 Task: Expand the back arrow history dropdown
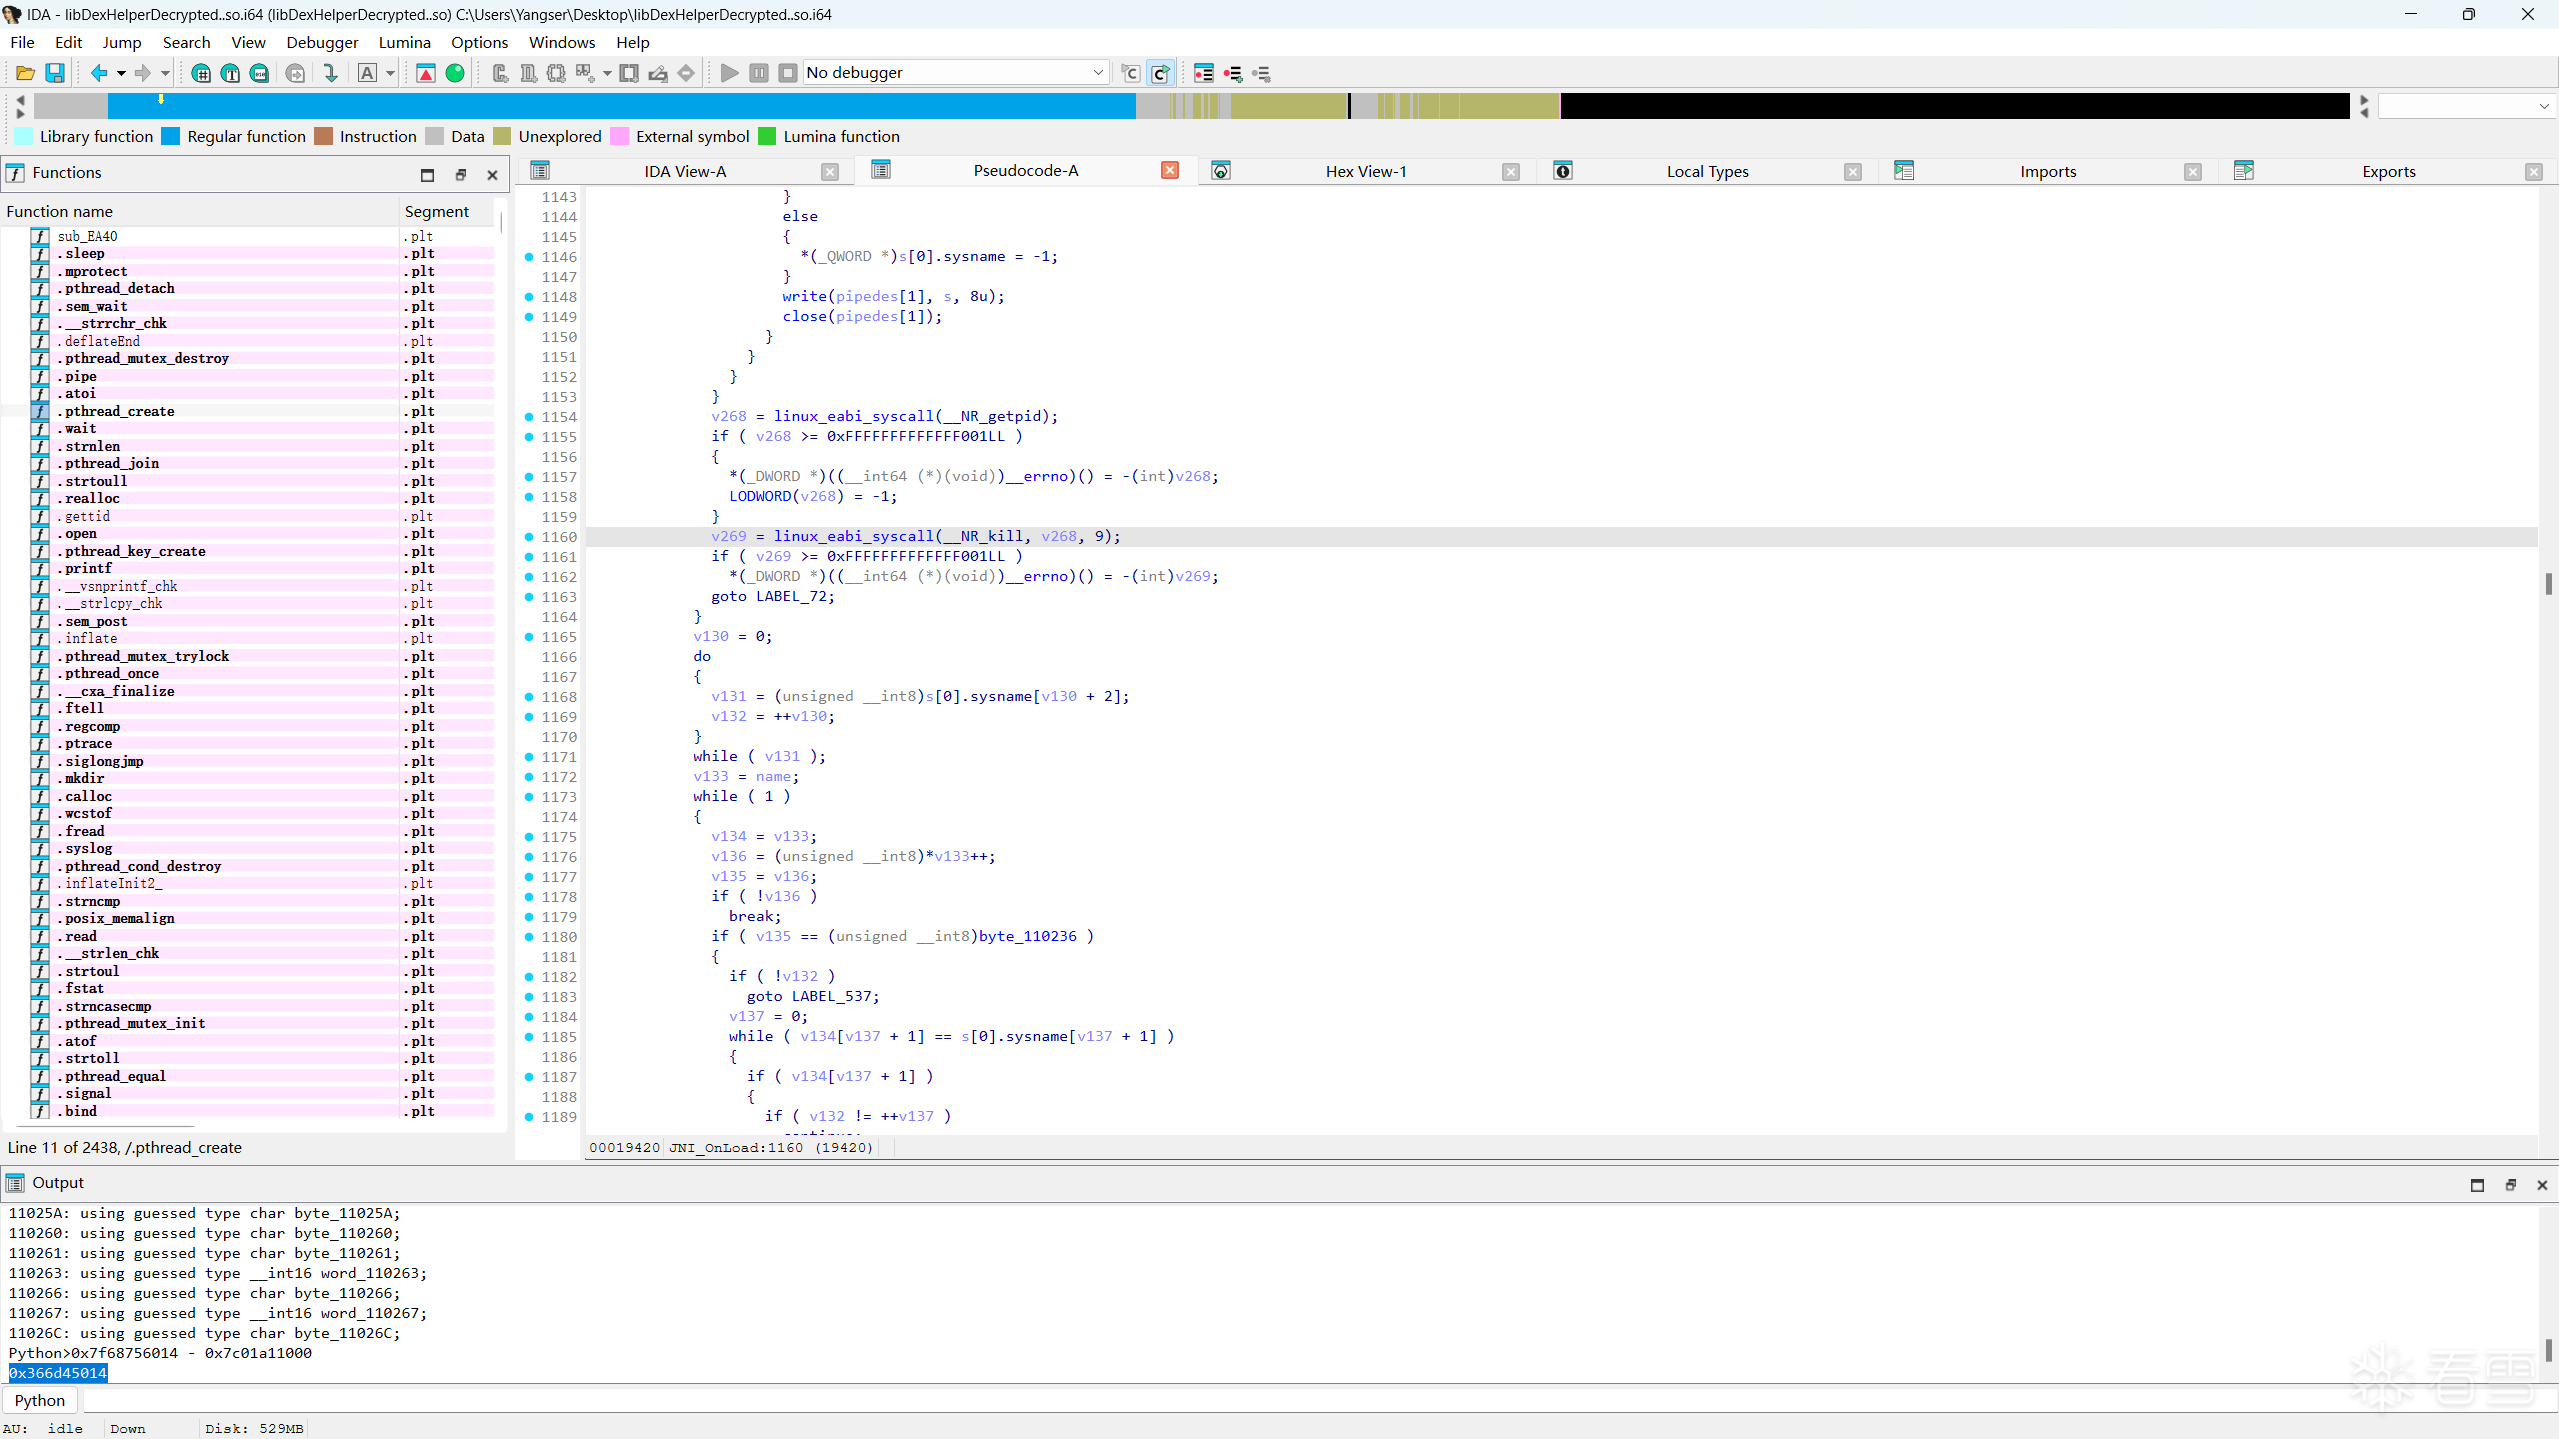[x=121, y=73]
